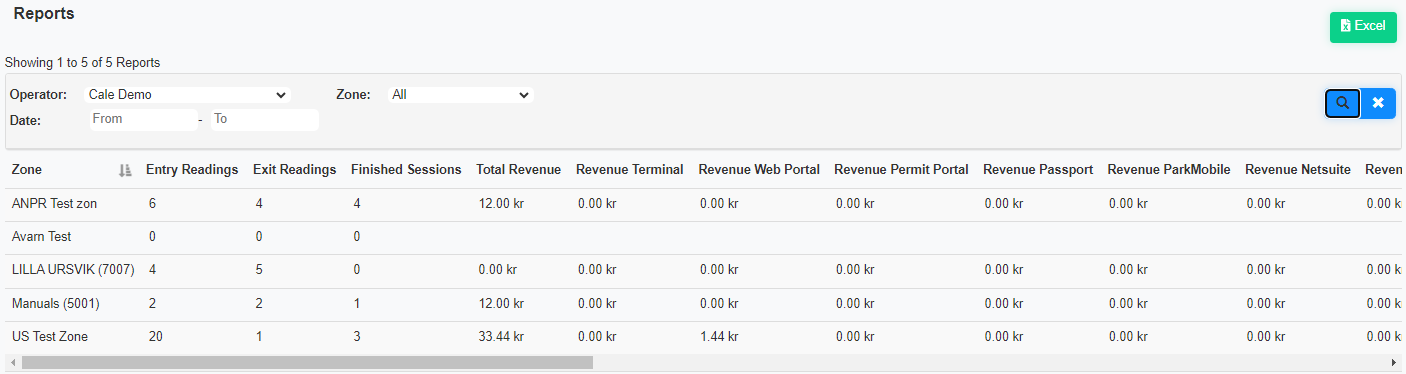Viewport: 1406px width, 374px height.
Task: Click the Revenue ParkMobile column header
Action: click(x=1169, y=170)
